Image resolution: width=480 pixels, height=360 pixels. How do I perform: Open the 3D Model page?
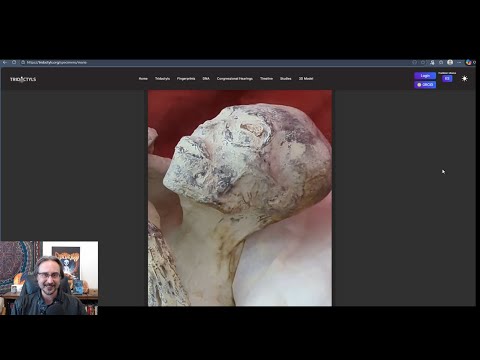pyautogui.click(x=306, y=79)
